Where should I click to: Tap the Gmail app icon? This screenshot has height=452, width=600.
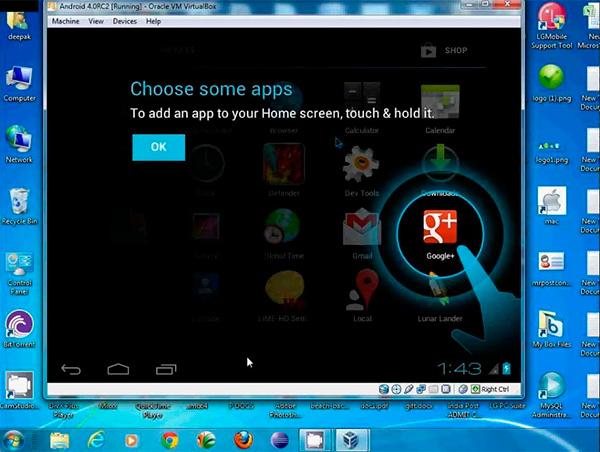(362, 227)
